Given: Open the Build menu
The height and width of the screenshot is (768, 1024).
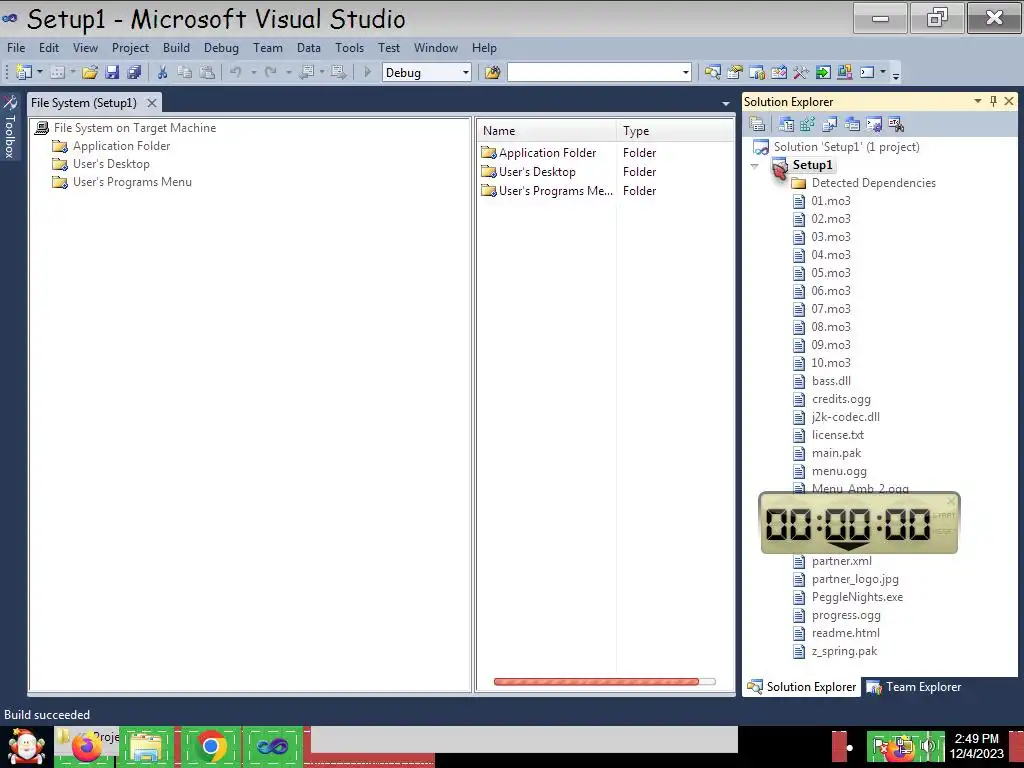Looking at the screenshot, I should pyautogui.click(x=176, y=48).
